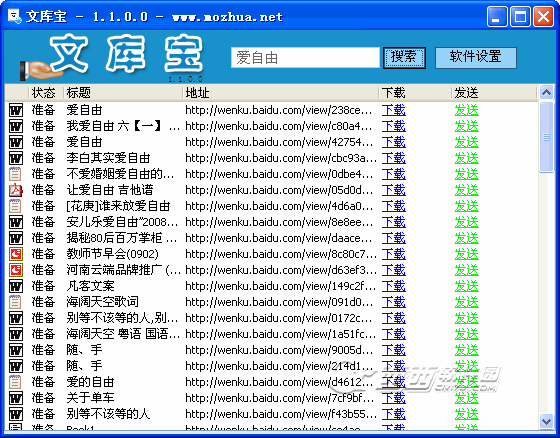Select Word icon beside 关于单车
This screenshot has height=438, width=560.
click(x=16, y=398)
